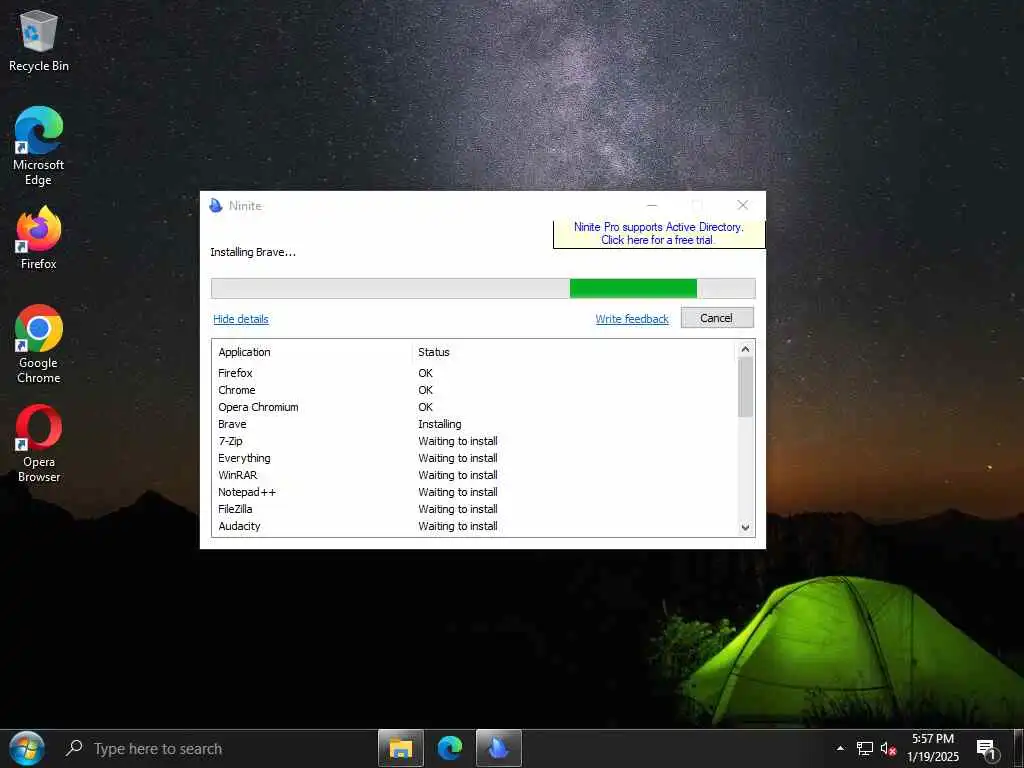Open the Write feedback link
Image resolution: width=1024 pixels, height=768 pixels.
pos(632,319)
